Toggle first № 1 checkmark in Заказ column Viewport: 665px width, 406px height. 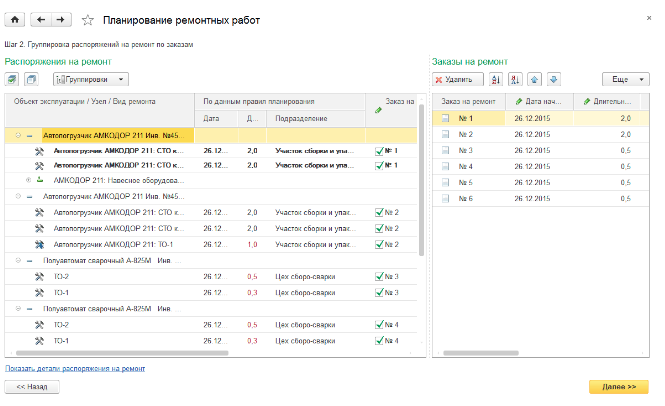click(x=379, y=151)
